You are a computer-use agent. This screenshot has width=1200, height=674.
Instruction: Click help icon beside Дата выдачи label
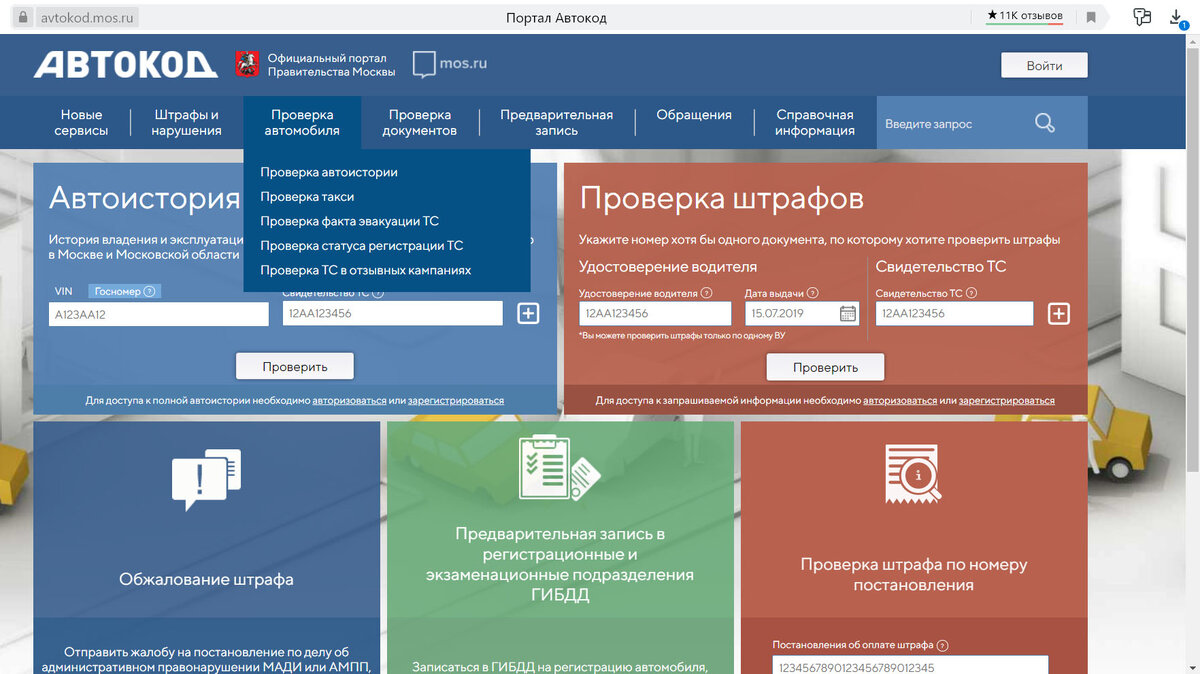click(812, 293)
